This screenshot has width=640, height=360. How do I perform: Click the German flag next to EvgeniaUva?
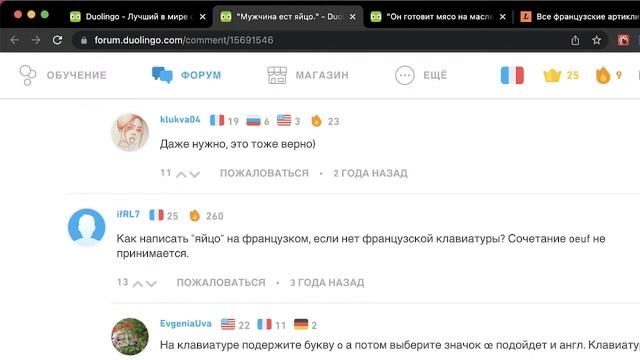tap(301, 324)
